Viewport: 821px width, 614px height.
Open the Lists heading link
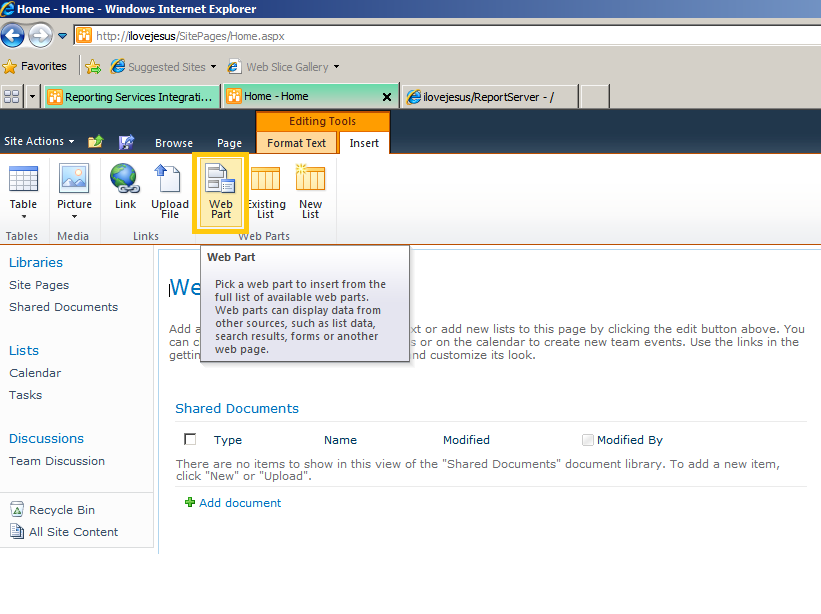point(24,350)
